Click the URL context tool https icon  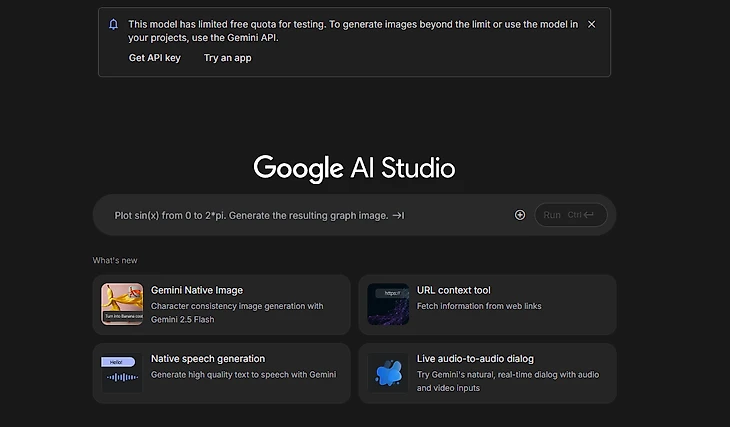388,304
